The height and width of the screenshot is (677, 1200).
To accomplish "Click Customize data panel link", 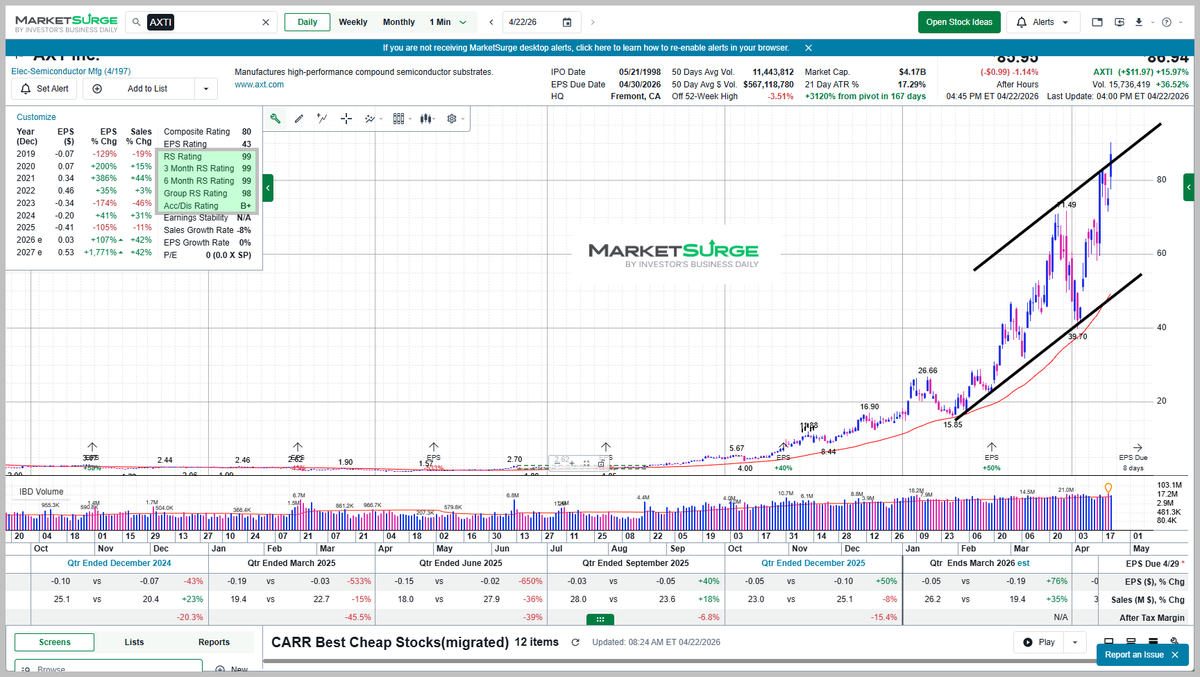I will pos(38,117).
